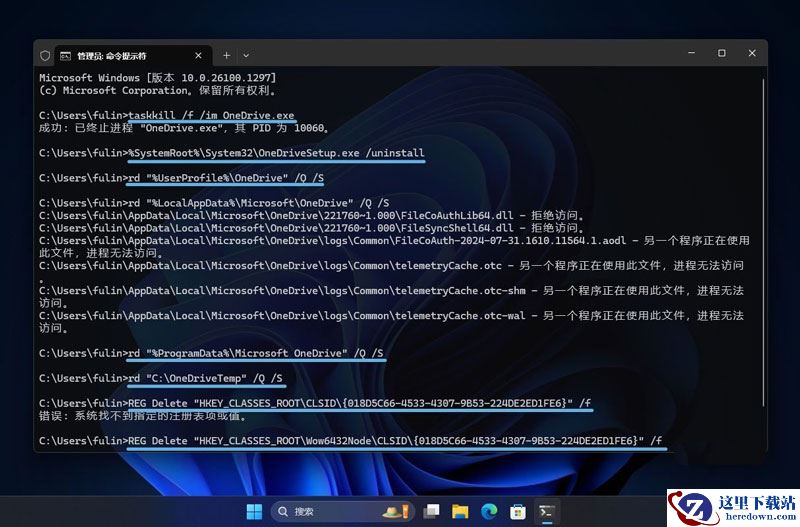Screen dimensions: 800x527
Task: Click the 成功: 已终止进程 OneDrive.exe message
Action: (x=184, y=128)
